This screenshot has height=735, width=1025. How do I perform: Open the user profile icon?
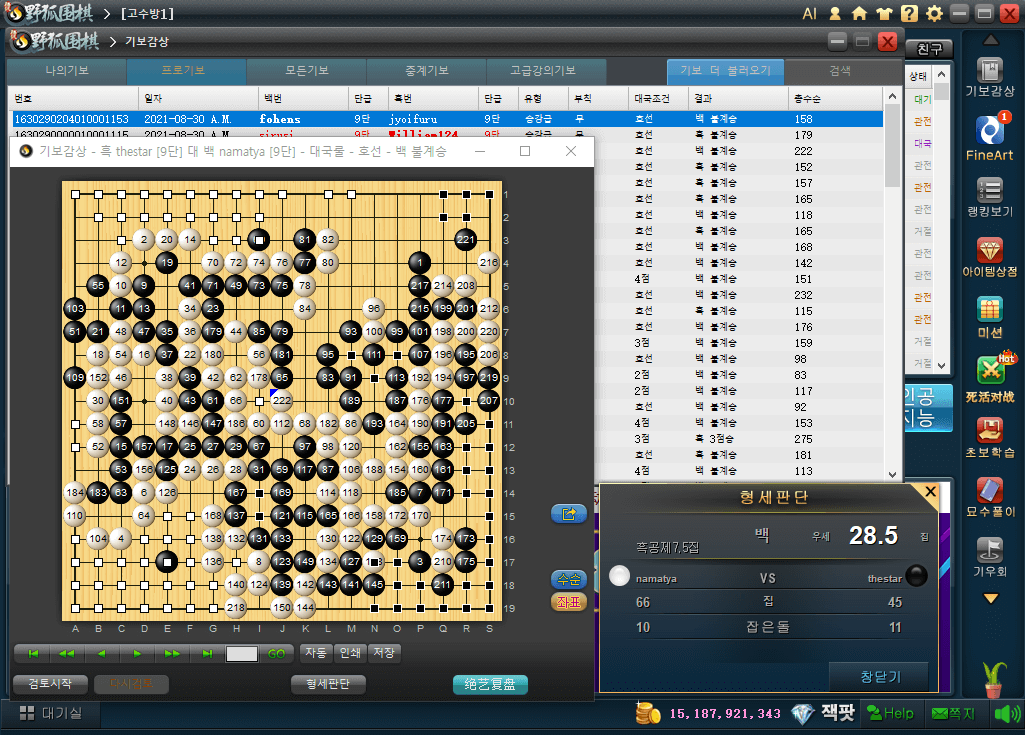835,13
